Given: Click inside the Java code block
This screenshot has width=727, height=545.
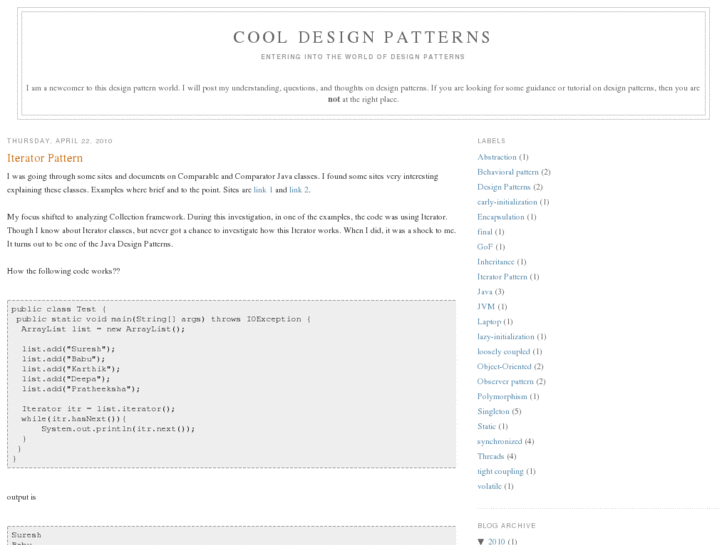Looking at the screenshot, I should point(230,385).
